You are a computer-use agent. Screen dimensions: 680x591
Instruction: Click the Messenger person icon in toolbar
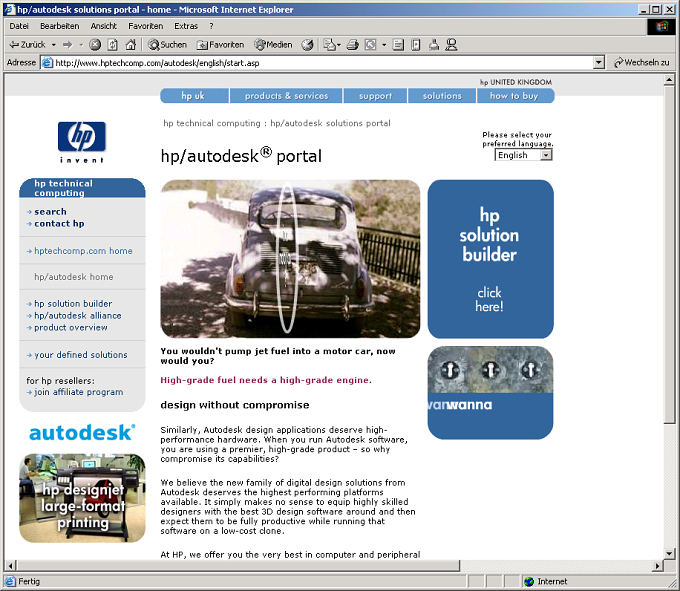(451, 45)
